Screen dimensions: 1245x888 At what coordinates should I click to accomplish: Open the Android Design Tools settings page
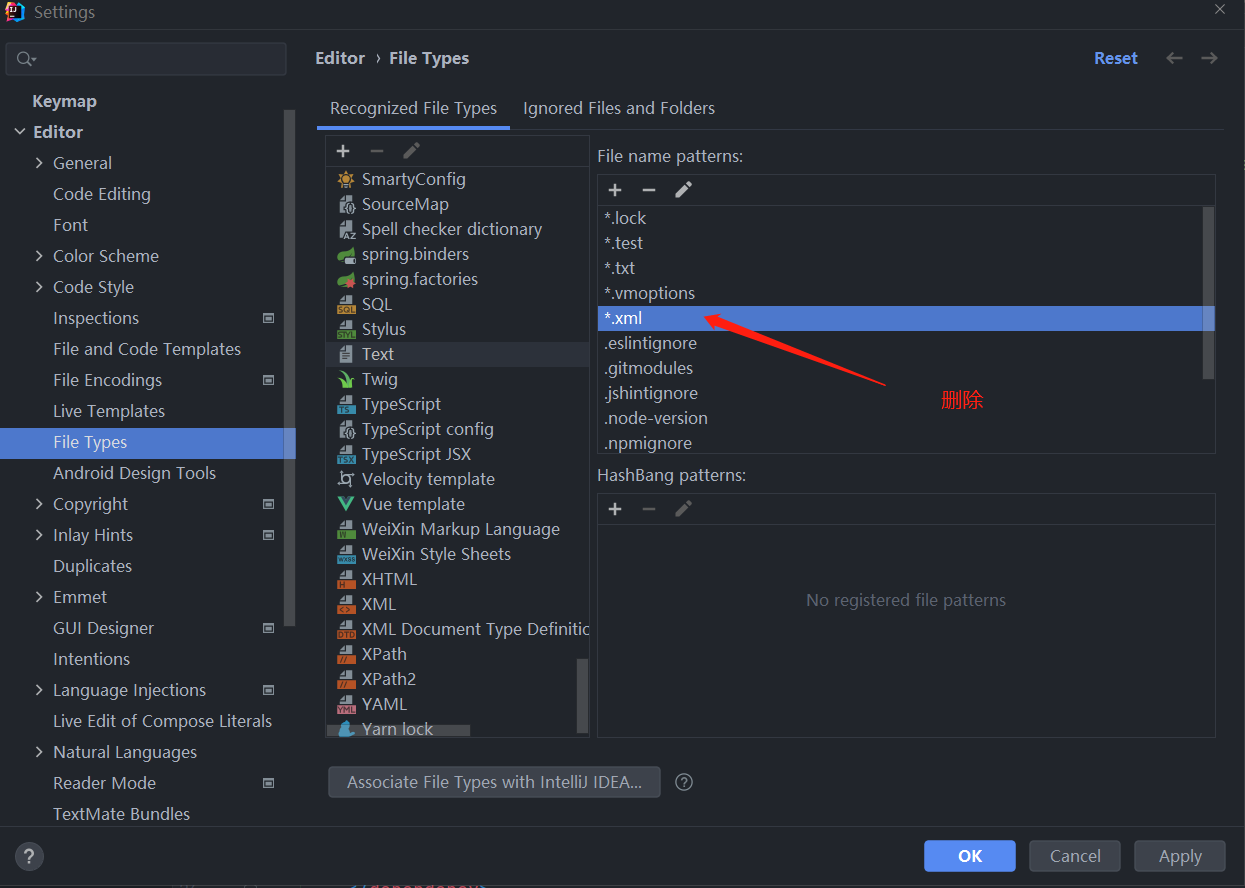[x=134, y=473]
